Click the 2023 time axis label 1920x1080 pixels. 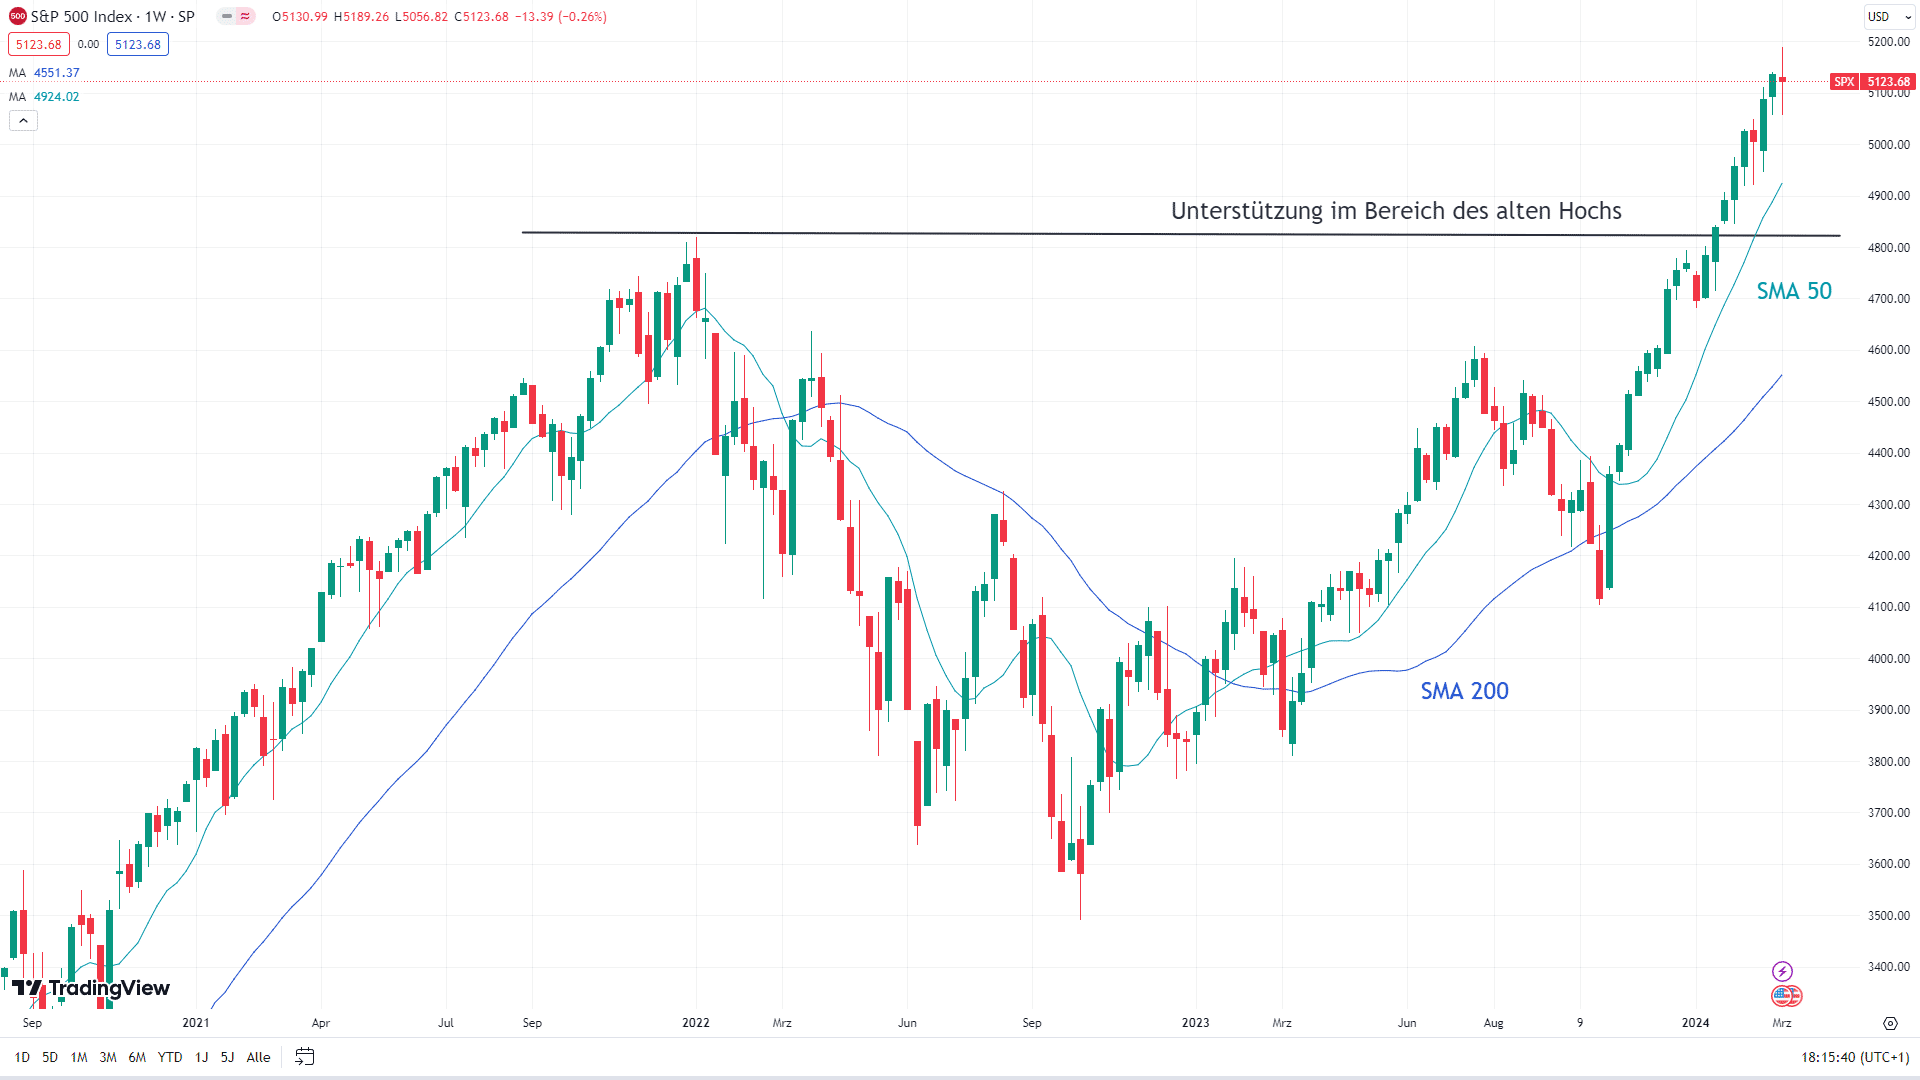pos(1195,1023)
